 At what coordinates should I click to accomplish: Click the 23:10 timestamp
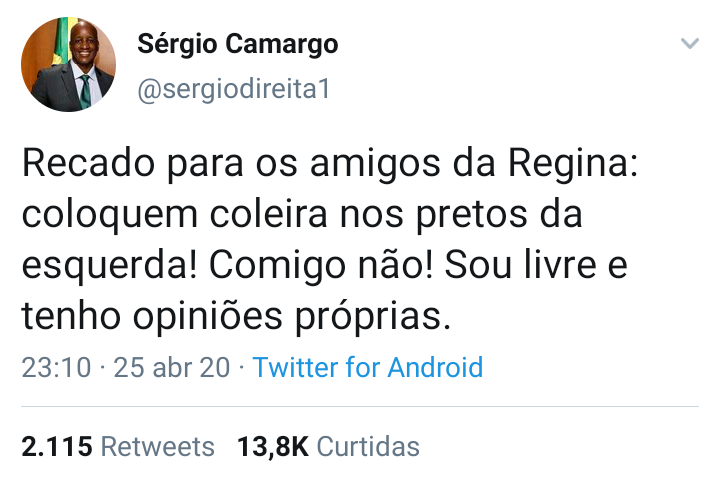coord(57,367)
